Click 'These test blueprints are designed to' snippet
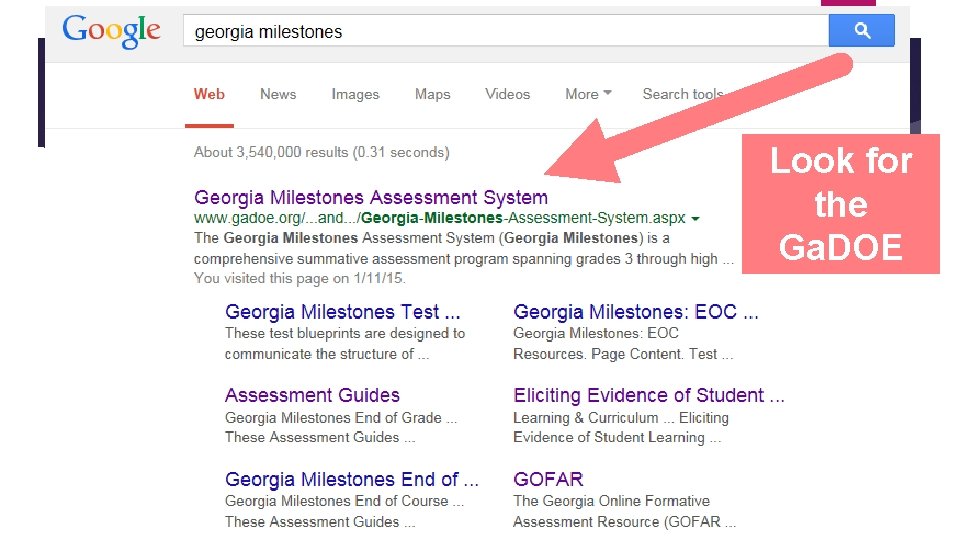Screen dimensions: 960x540 click(x=345, y=333)
